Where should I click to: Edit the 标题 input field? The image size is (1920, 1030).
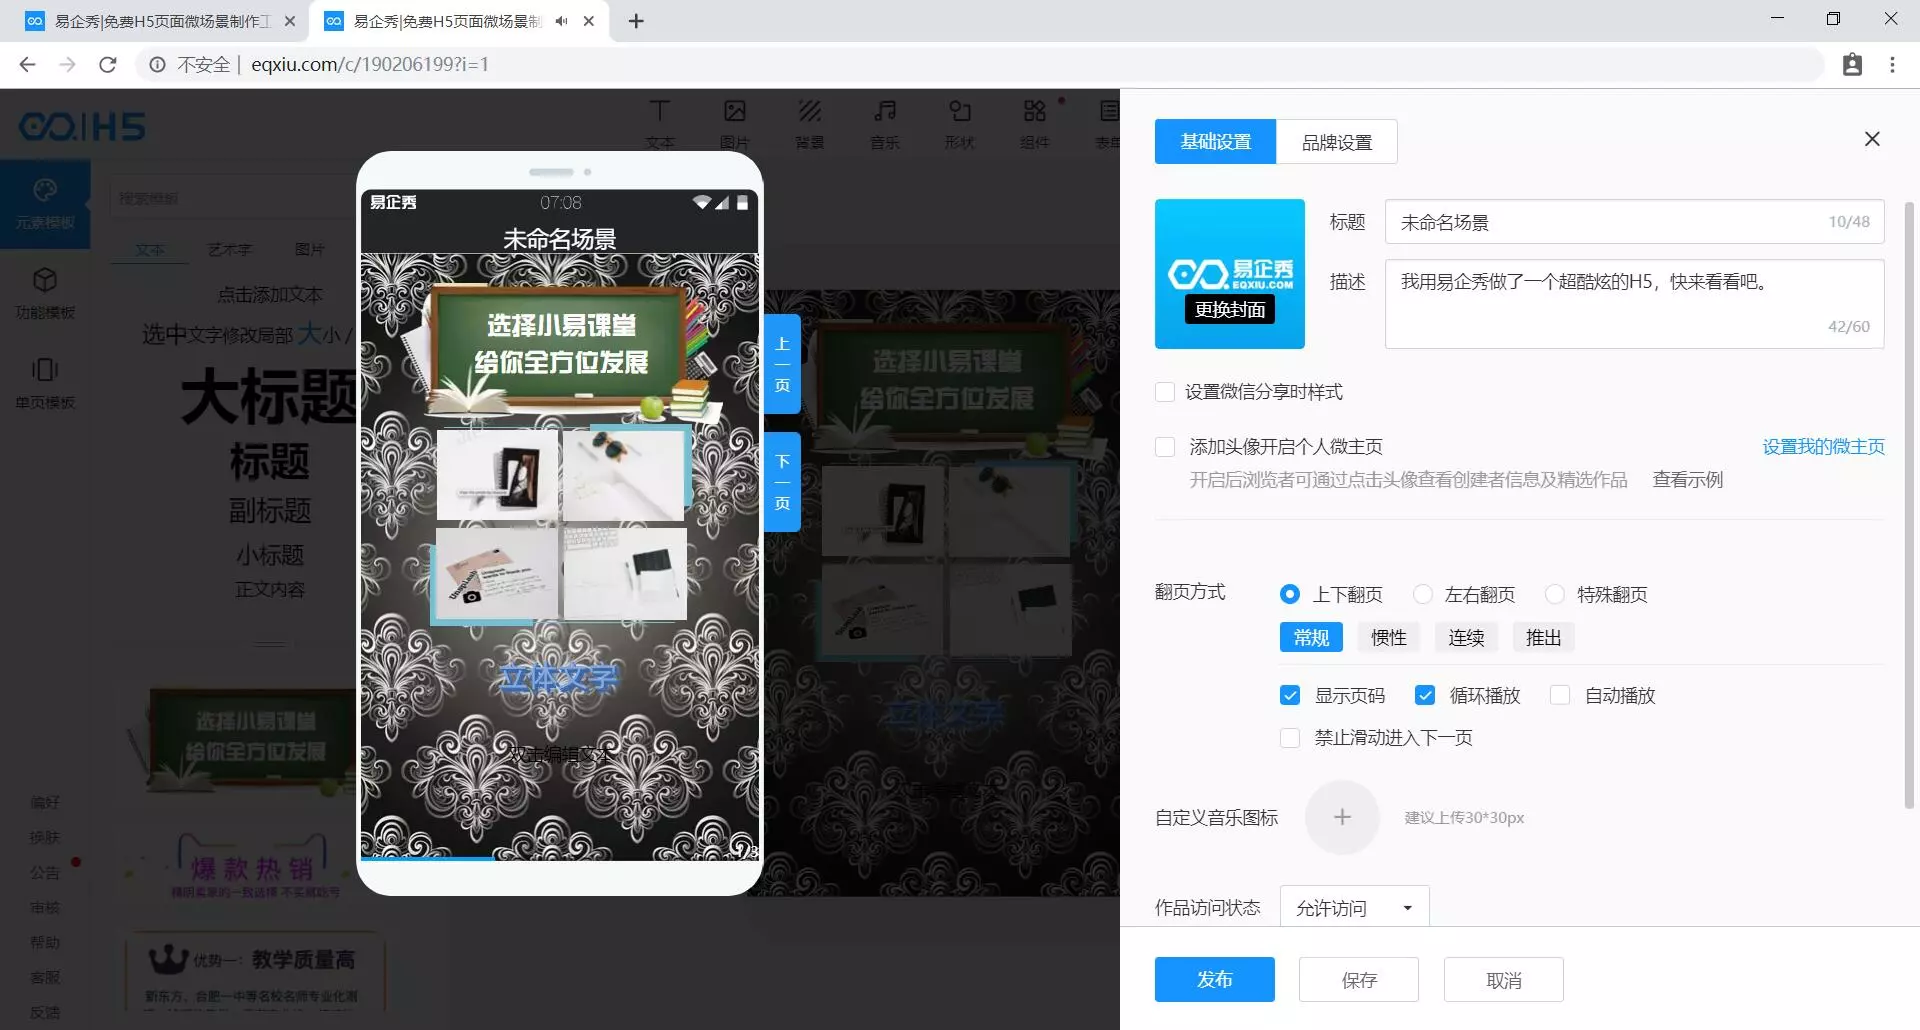point(1634,222)
